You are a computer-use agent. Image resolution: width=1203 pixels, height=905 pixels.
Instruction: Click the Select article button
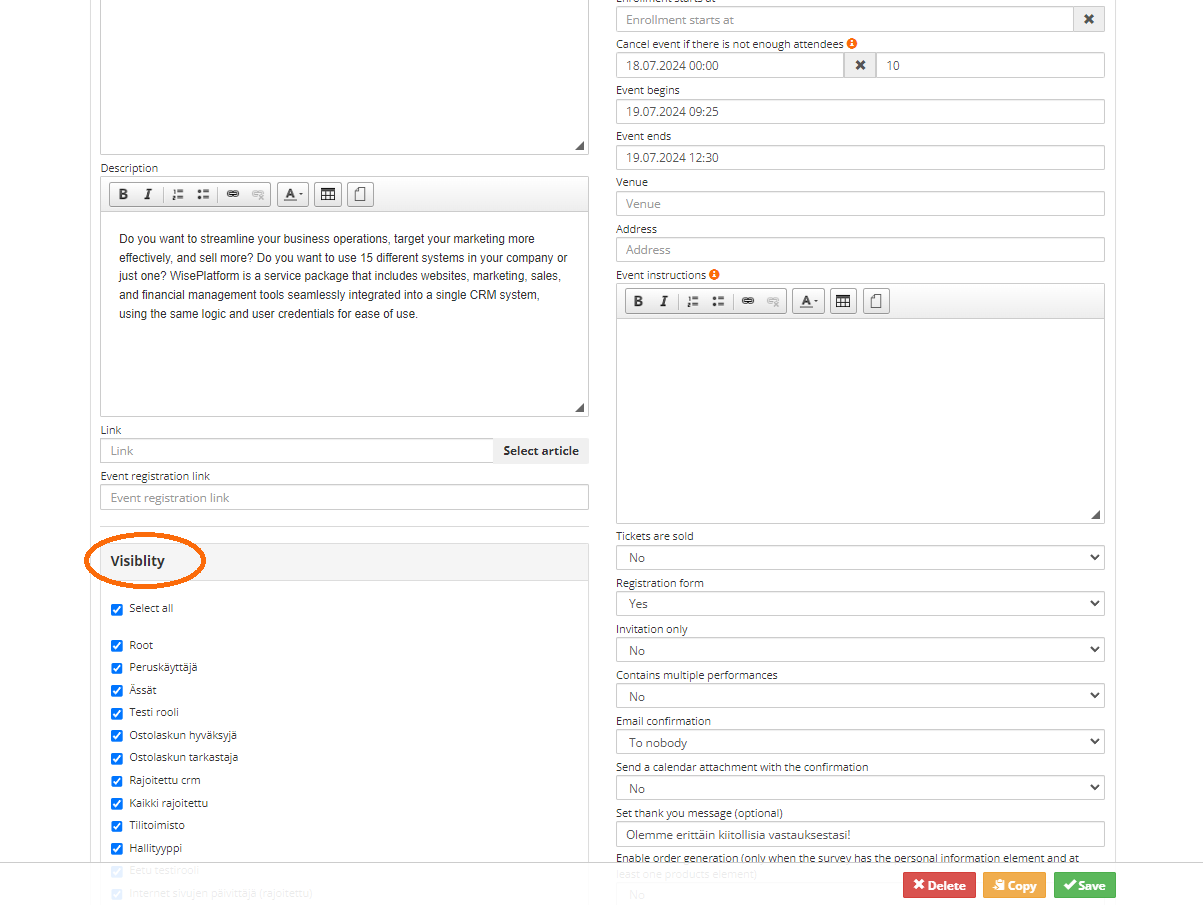point(541,451)
